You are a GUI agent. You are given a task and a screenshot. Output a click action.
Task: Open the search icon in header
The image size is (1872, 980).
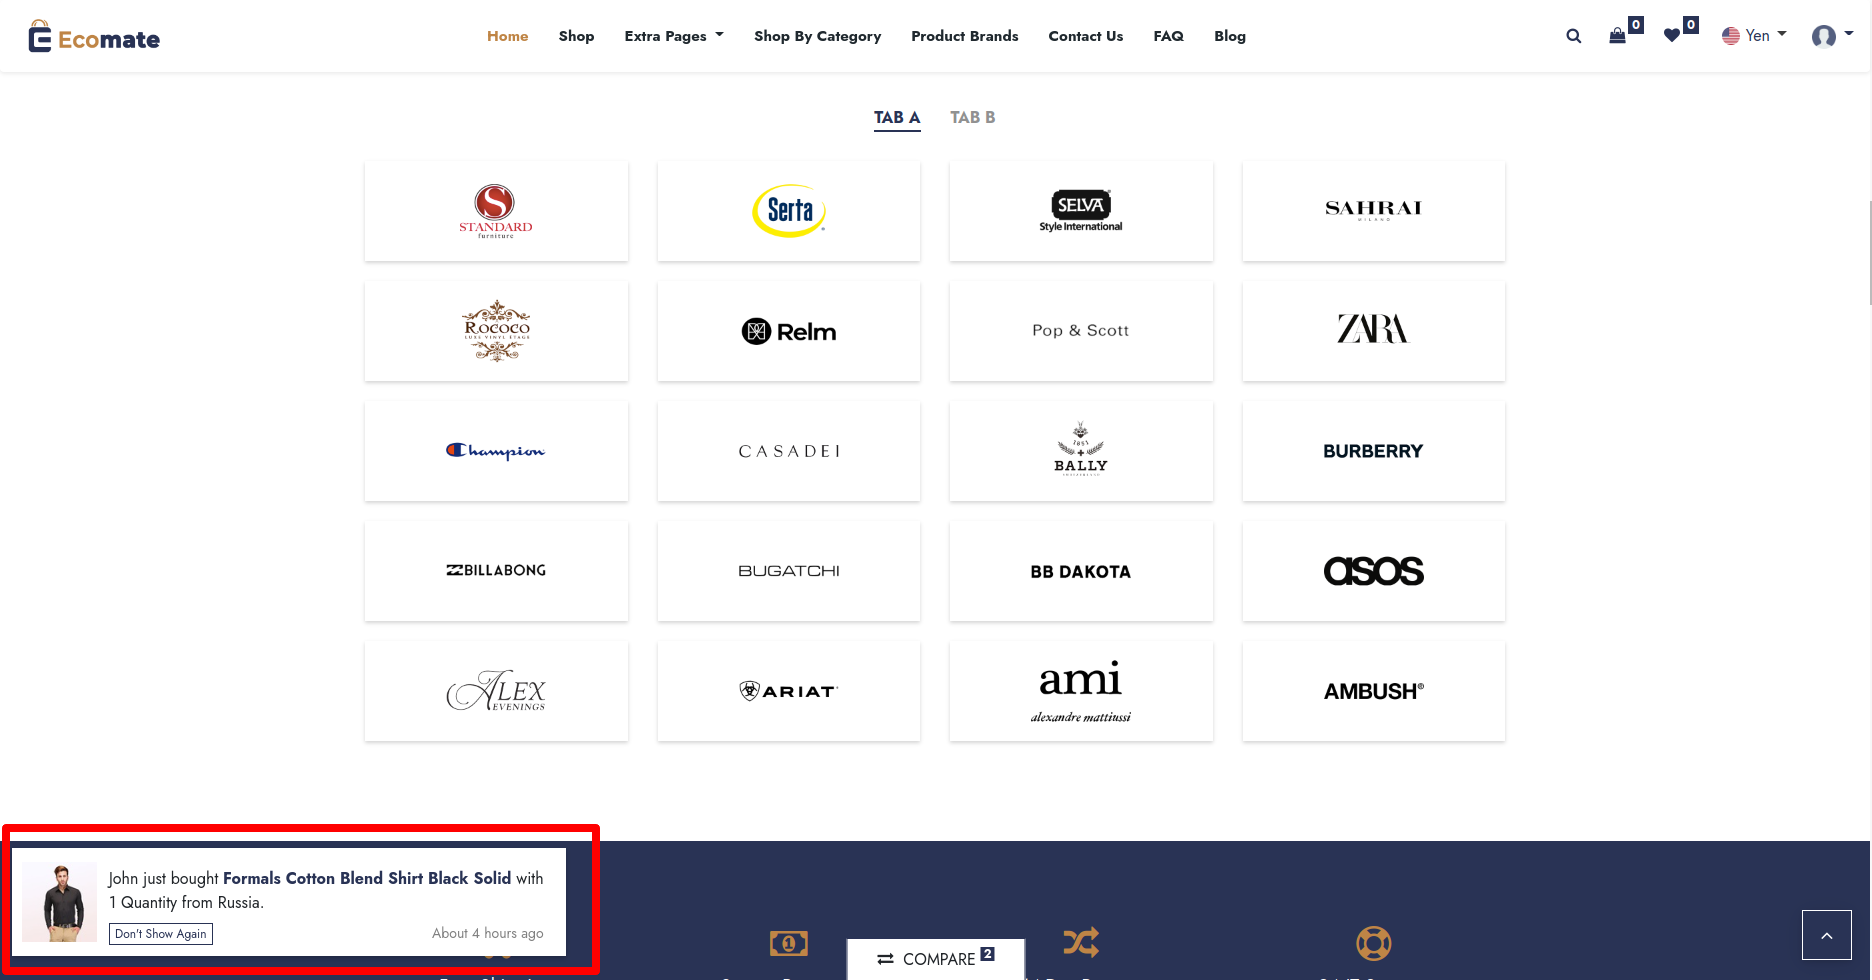tap(1574, 36)
